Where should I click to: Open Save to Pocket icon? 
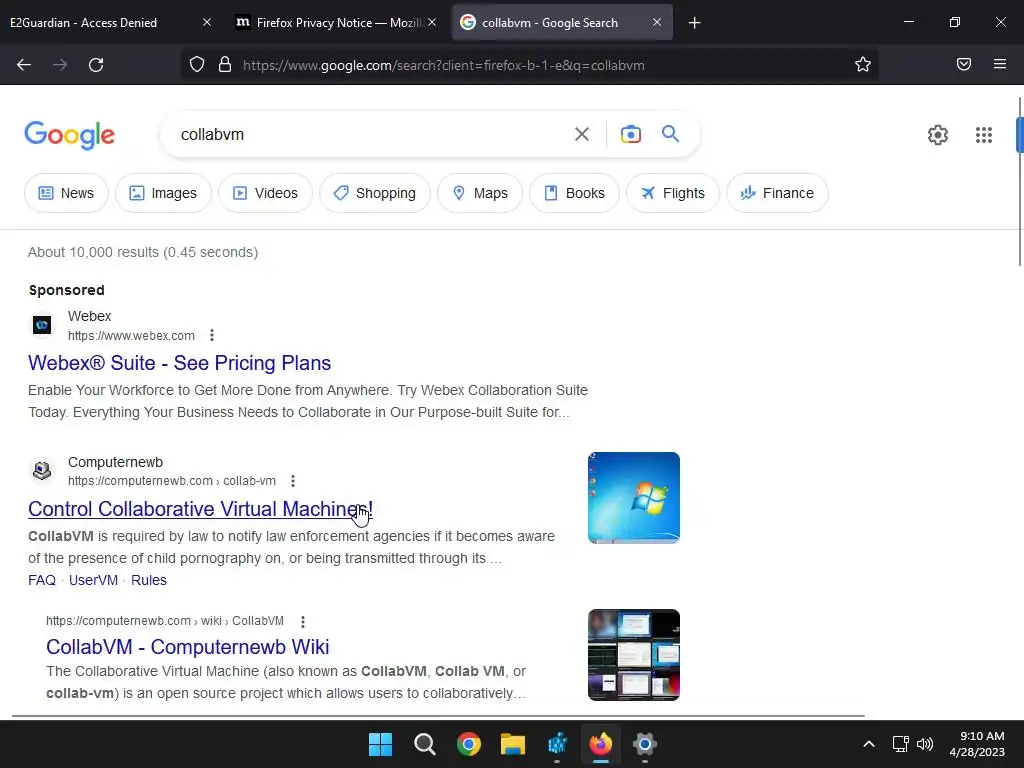coord(964,64)
